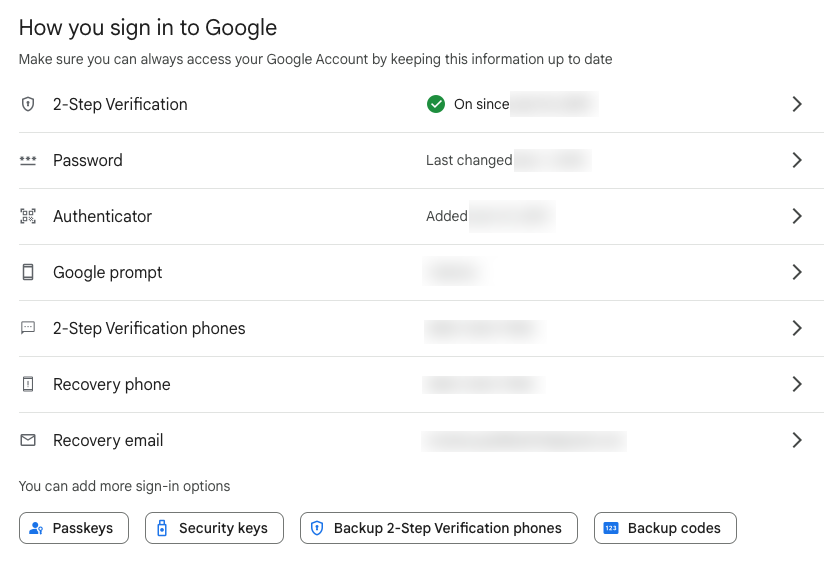Add Security keys sign-in option
Screen dimensions: 824x562
coord(214,528)
